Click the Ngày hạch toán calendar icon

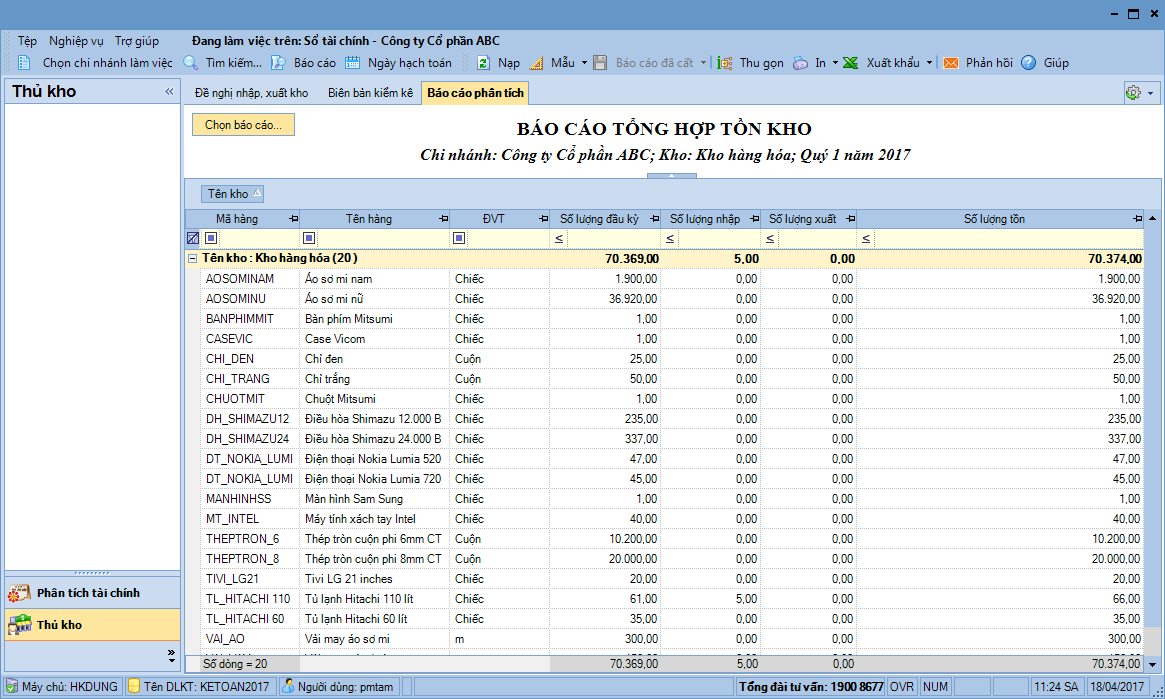(x=353, y=63)
